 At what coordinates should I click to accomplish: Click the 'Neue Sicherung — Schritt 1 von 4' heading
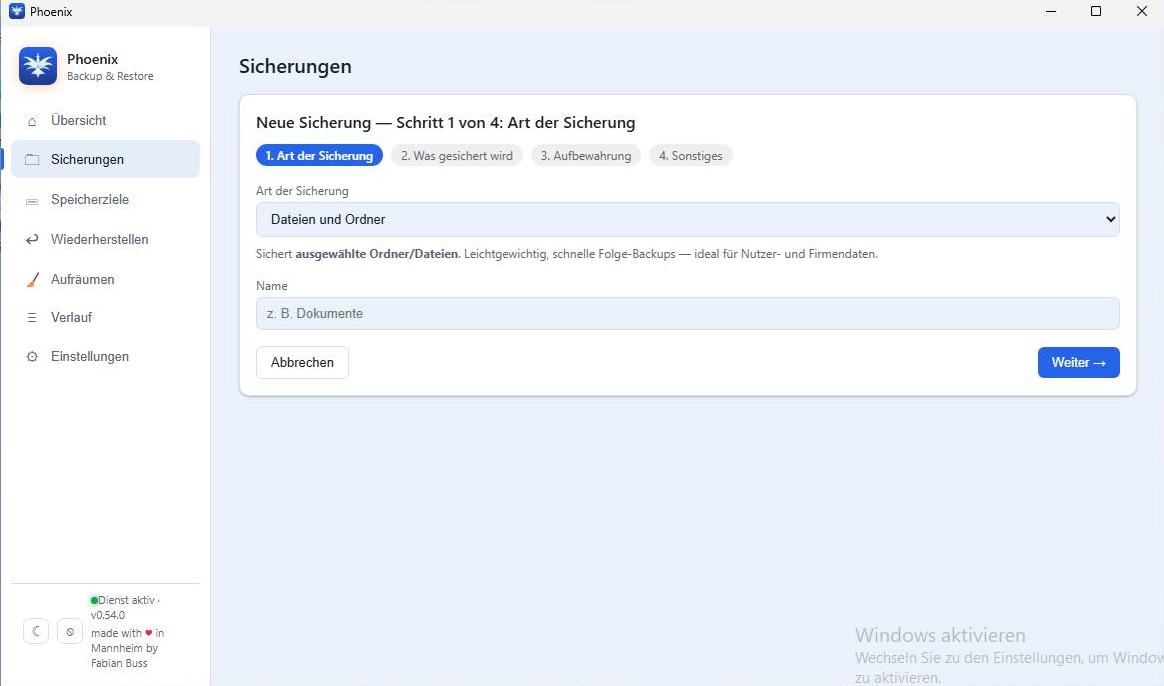(x=445, y=122)
